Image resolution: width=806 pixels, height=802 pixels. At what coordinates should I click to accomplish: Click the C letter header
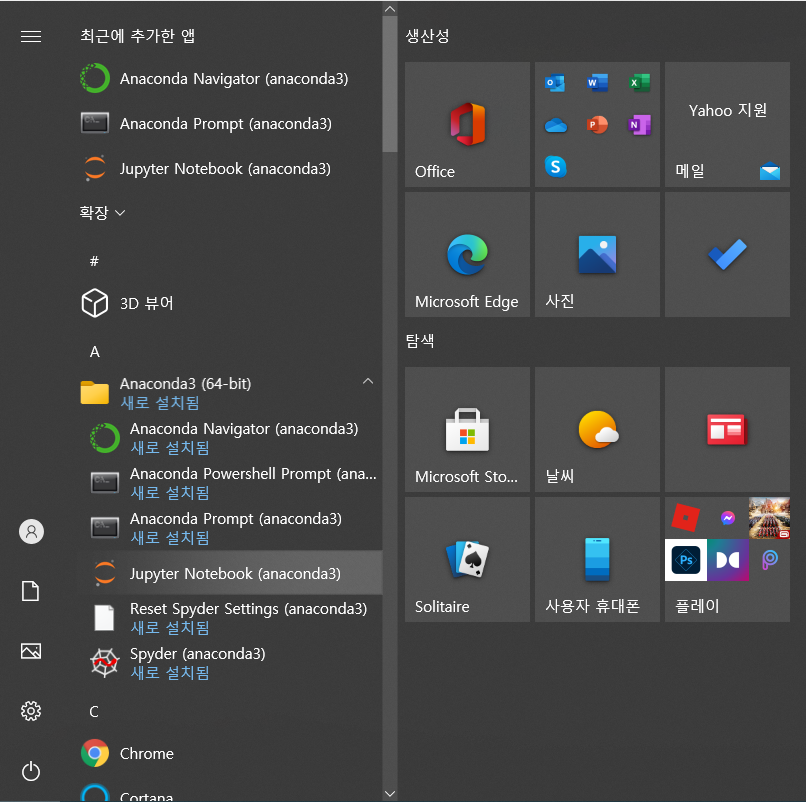(94, 712)
